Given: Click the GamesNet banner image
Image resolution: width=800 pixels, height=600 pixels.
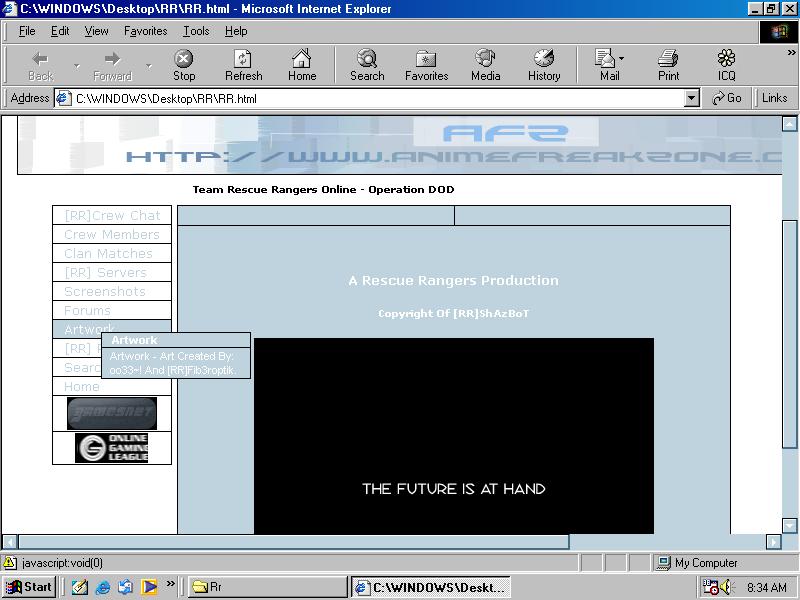Looking at the screenshot, I should pyautogui.click(x=112, y=413).
